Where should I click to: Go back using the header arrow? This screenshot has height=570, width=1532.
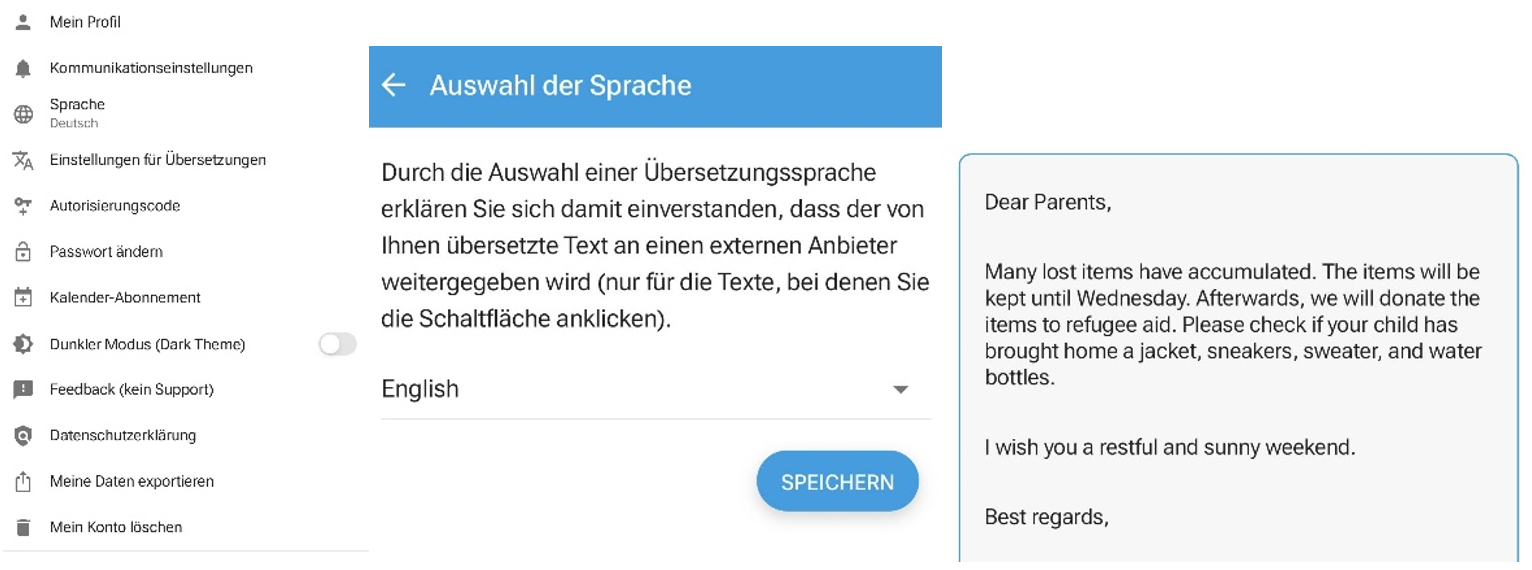coord(394,85)
